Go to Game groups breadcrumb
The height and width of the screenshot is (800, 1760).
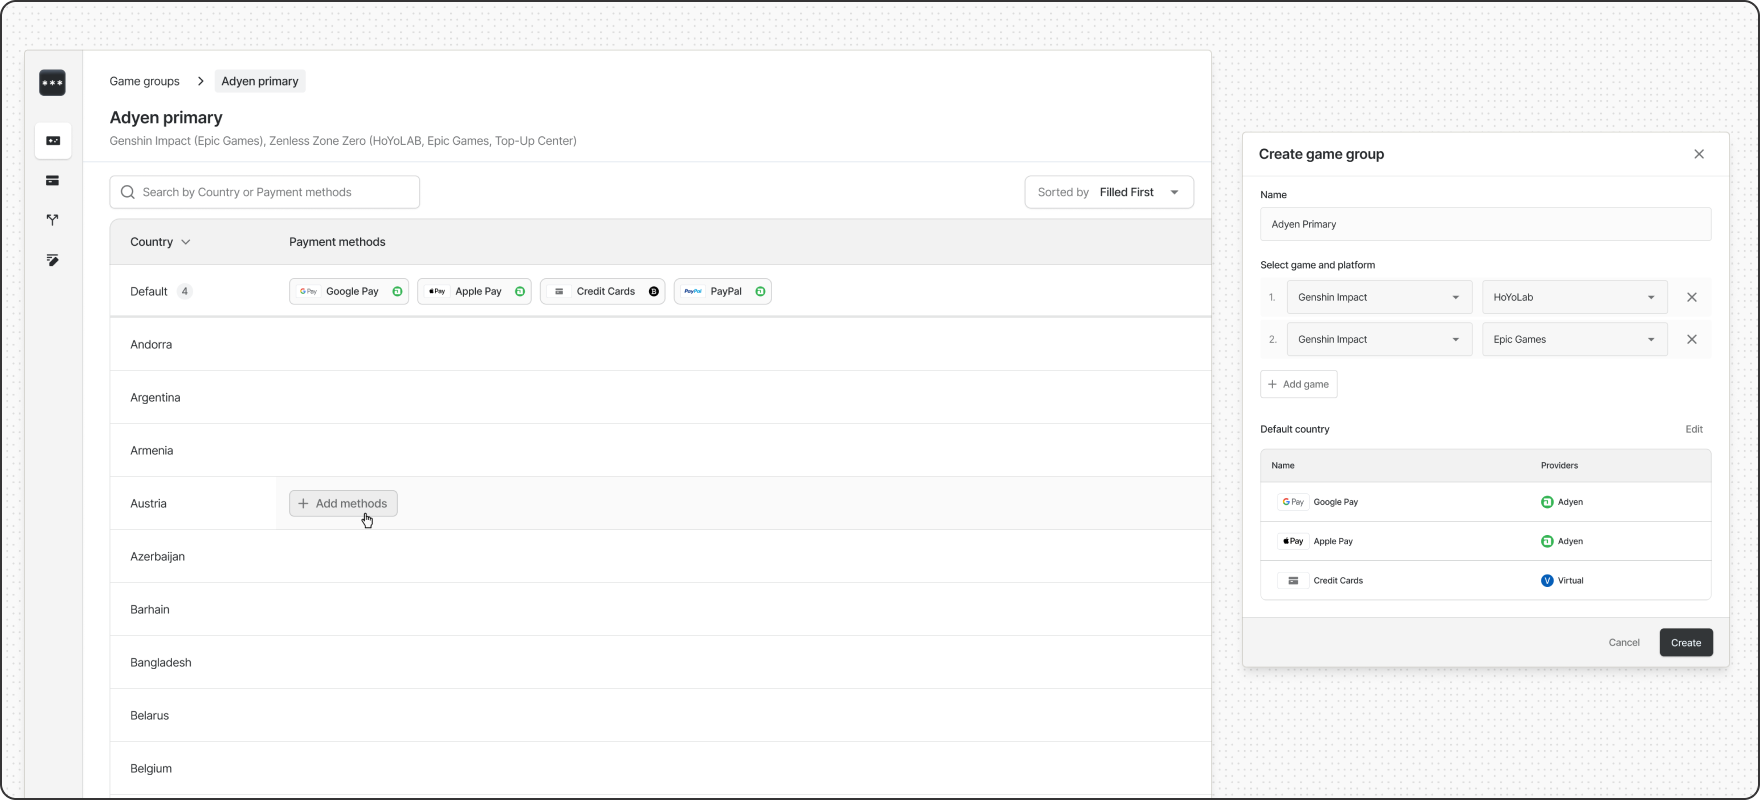145,81
